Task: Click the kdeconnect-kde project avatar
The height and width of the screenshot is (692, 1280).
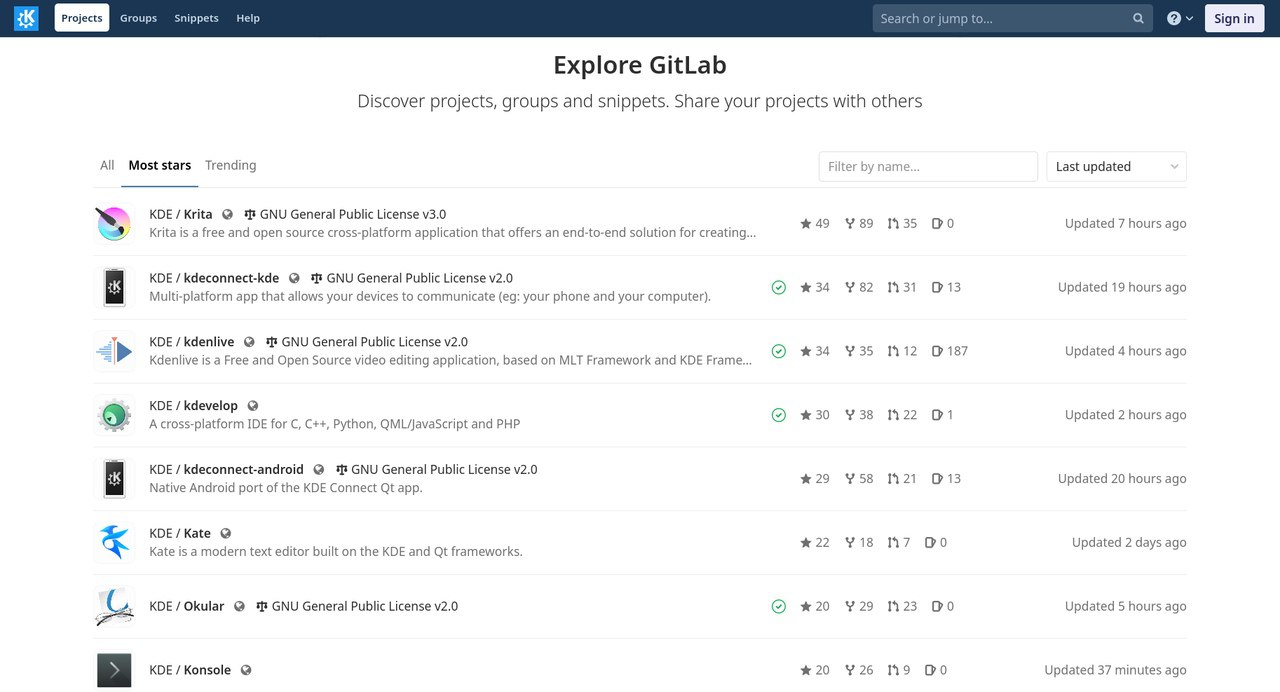Action: tap(113, 287)
